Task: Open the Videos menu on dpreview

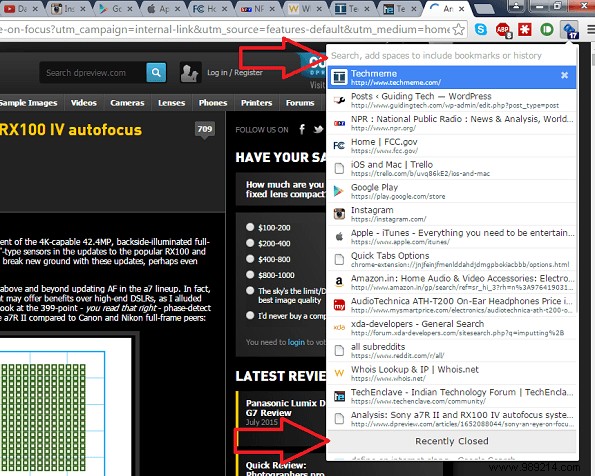Action: click(83, 103)
